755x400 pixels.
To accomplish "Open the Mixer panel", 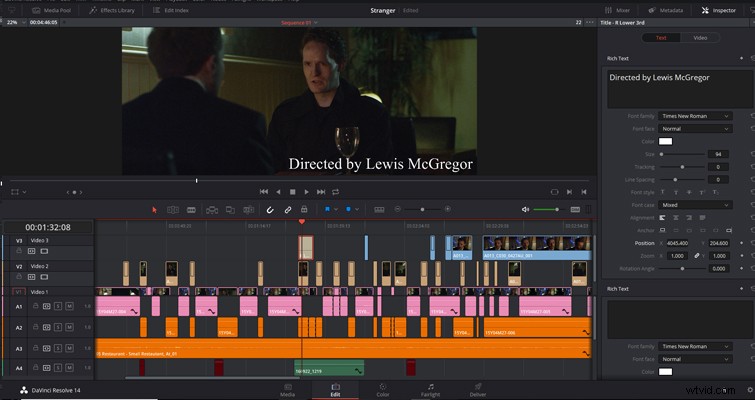I will point(617,10).
